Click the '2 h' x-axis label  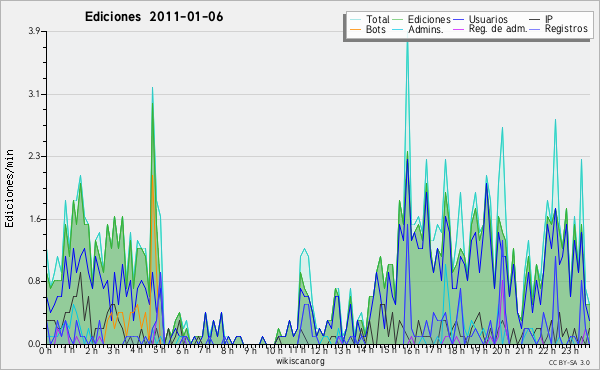pos(91,351)
